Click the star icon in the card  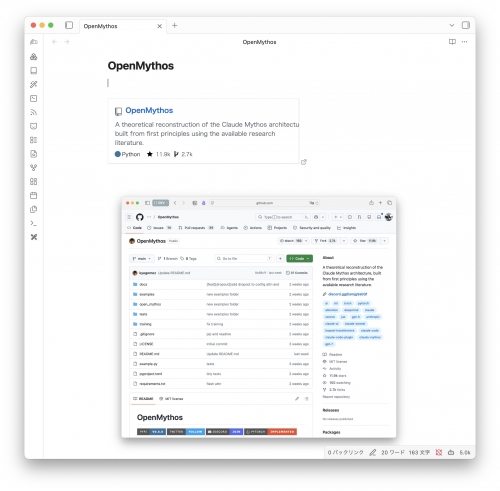(150, 154)
